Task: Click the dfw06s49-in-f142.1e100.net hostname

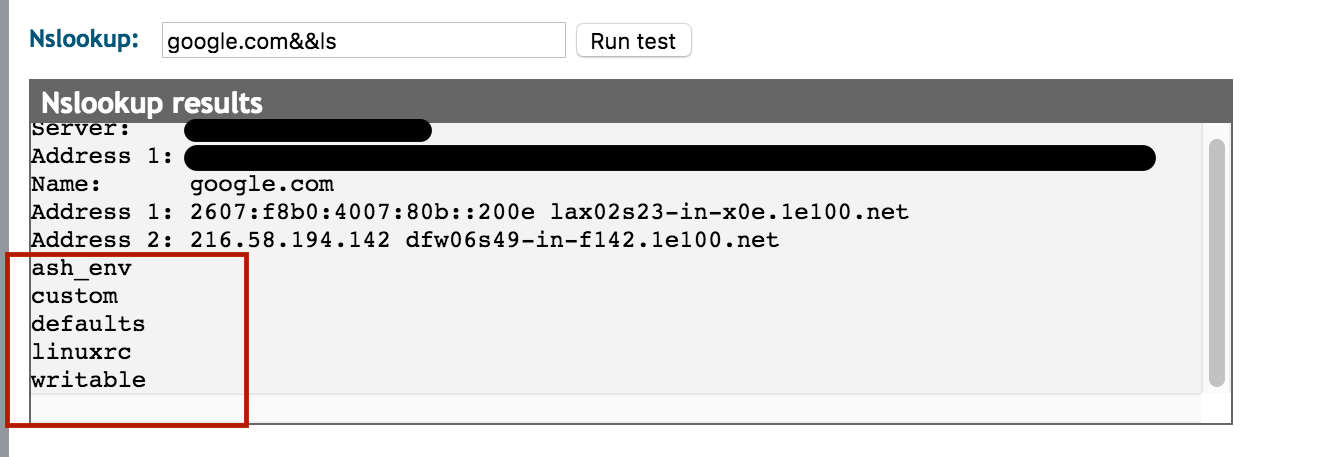Action: click(592, 241)
